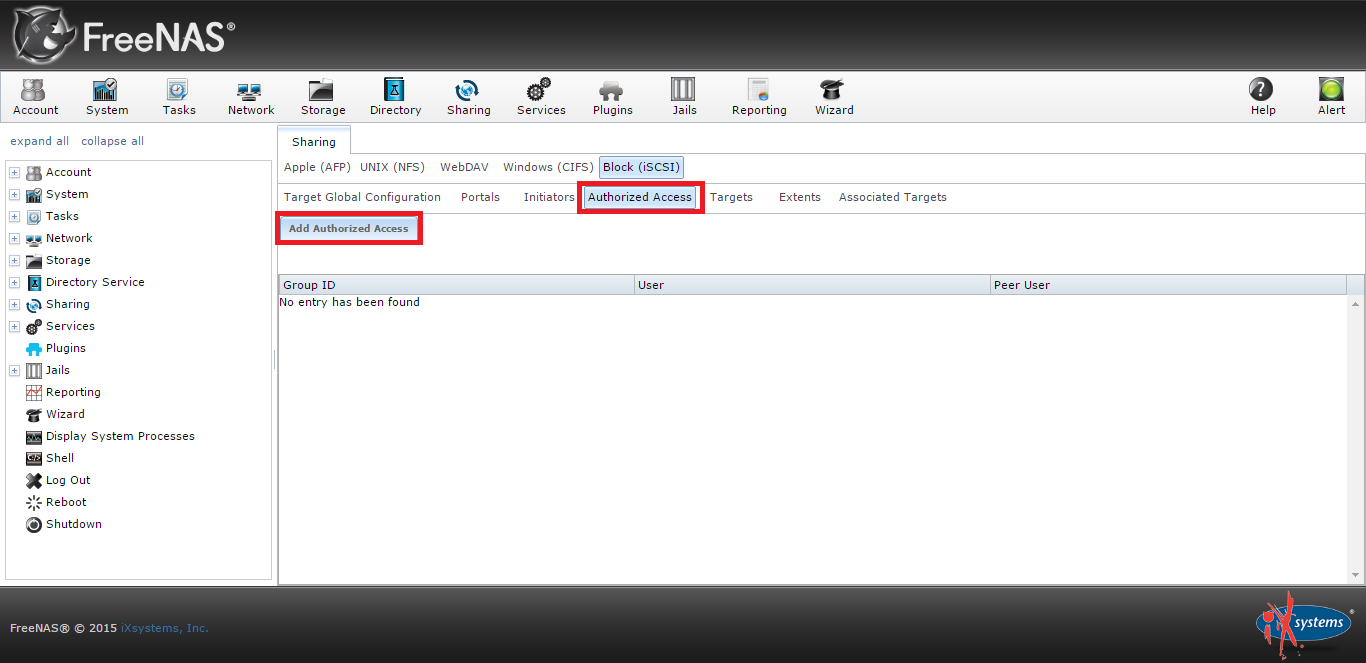This screenshot has width=1366, height=663.
Task: Sort by the Group ID column header
Action: click(x=456, y=285)
